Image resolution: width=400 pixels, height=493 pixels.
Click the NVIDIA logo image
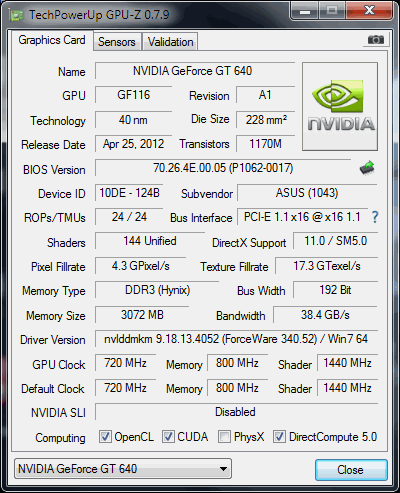coord(340,106)
